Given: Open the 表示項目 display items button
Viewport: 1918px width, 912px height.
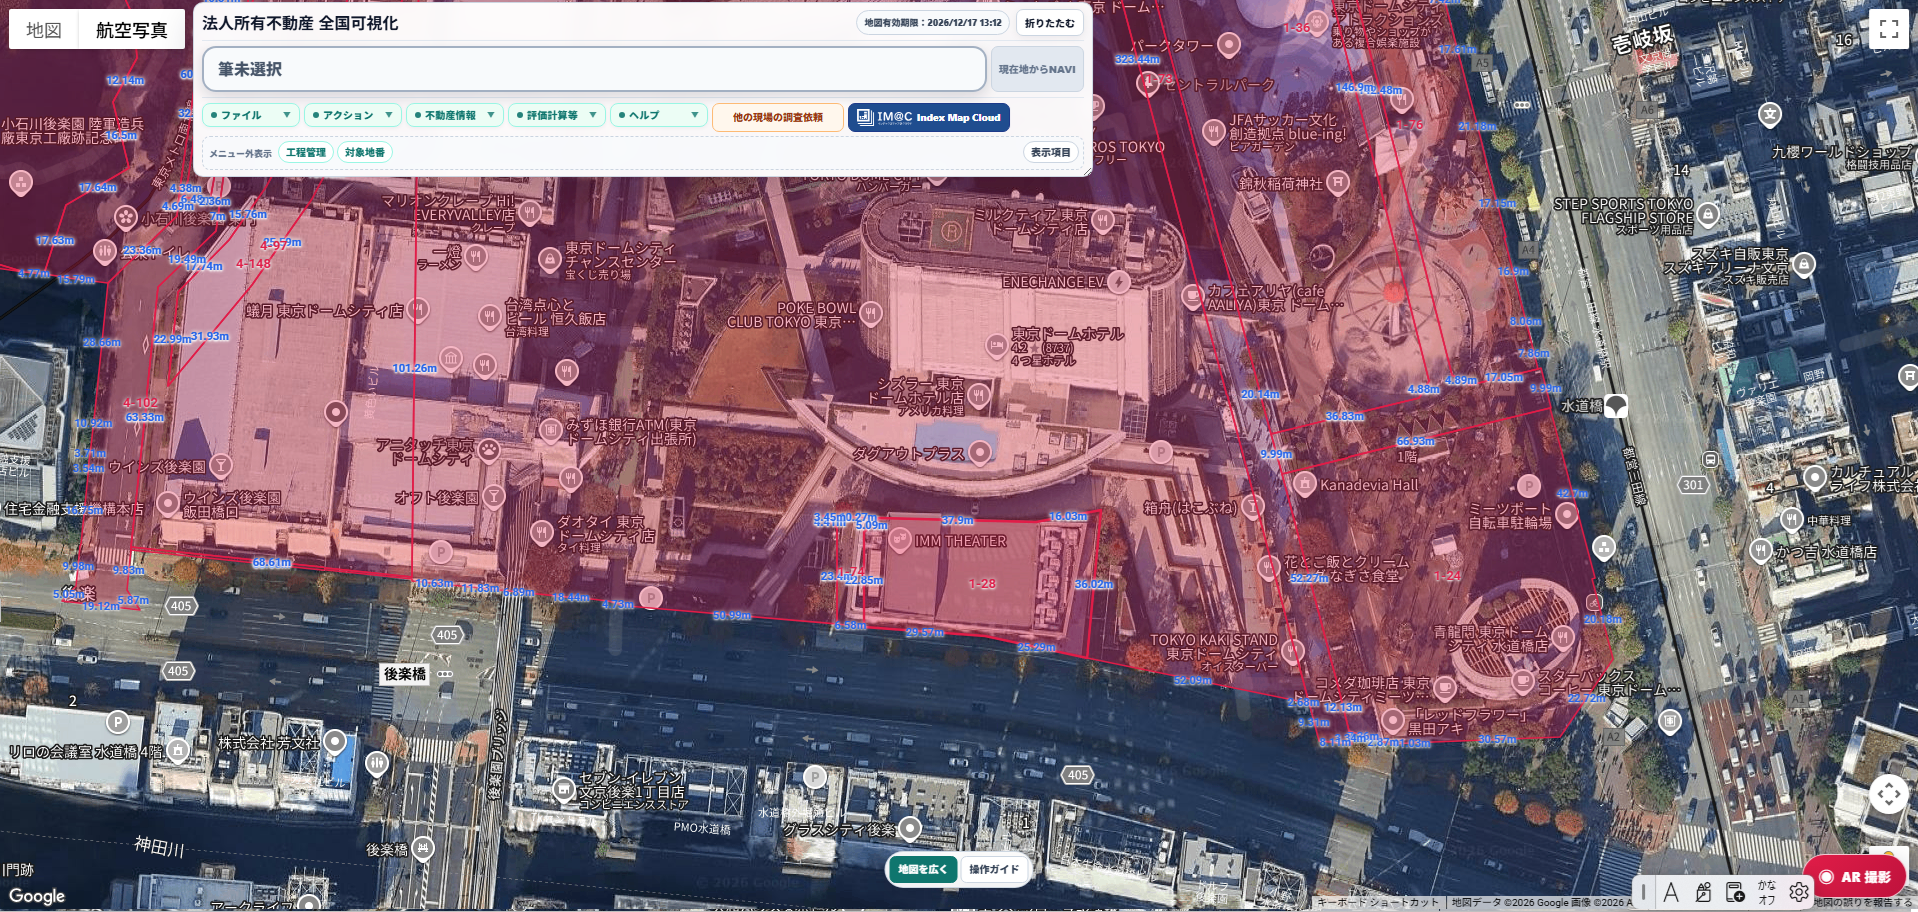Looking at the screenshot, I should (x=1050, y=152).
